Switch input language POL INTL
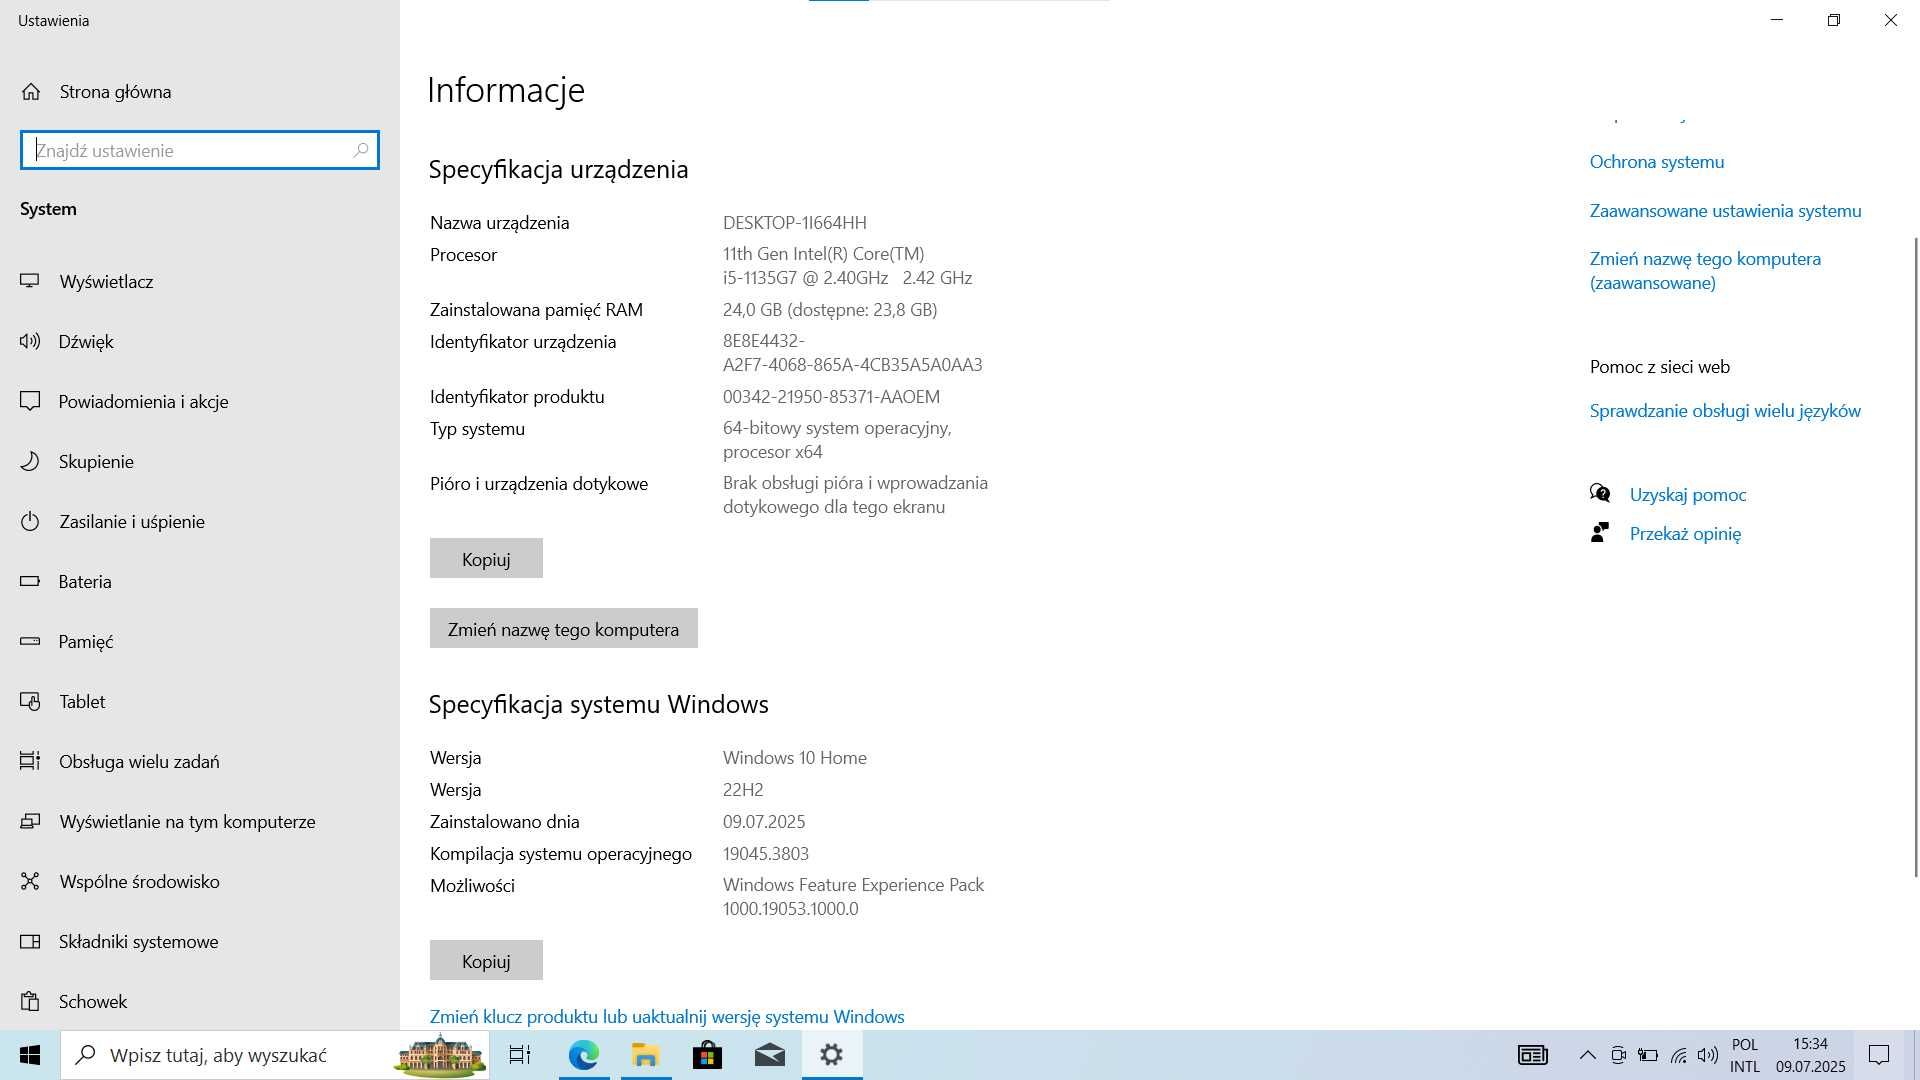The width and height of the screenshot is (1920, 1080). point(1745,1055)
